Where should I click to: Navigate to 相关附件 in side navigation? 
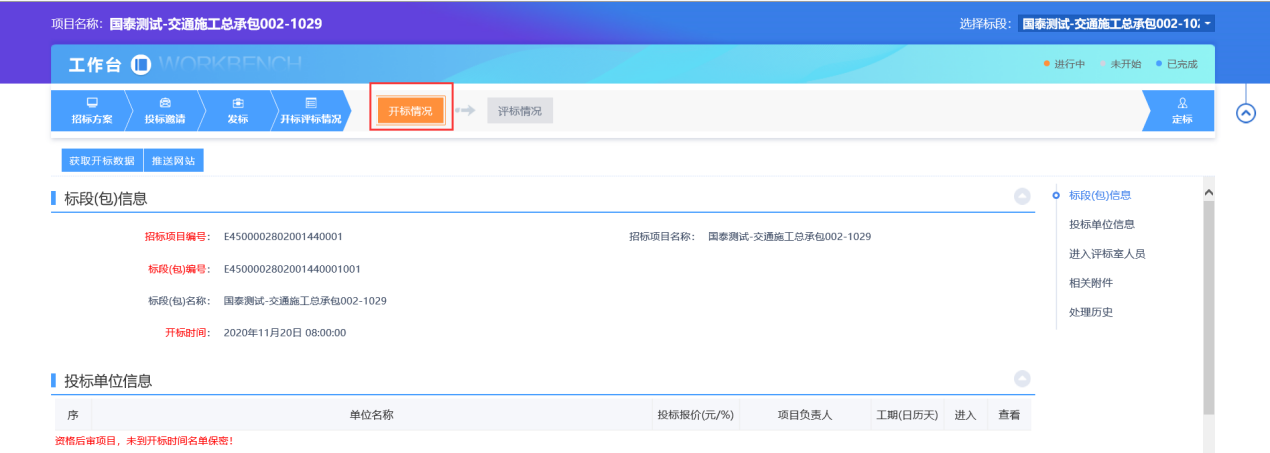click(1090, 283)
